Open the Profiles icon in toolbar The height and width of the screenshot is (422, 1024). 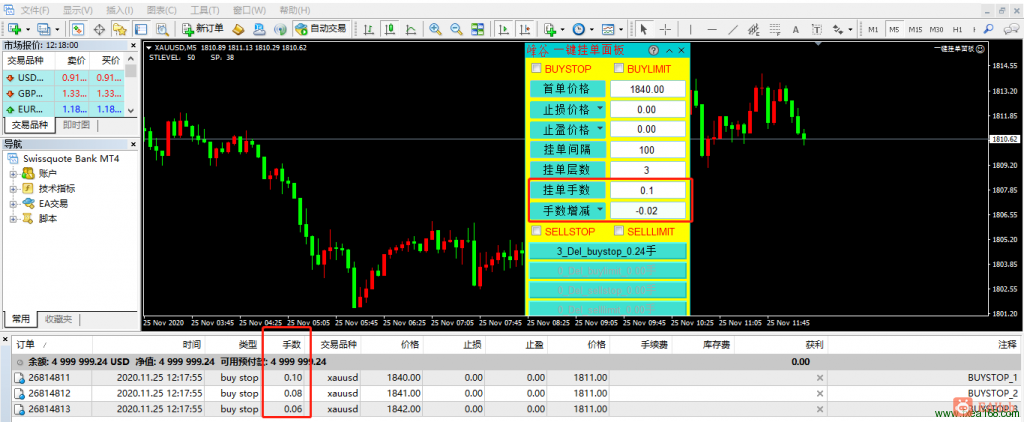(44, 29)
